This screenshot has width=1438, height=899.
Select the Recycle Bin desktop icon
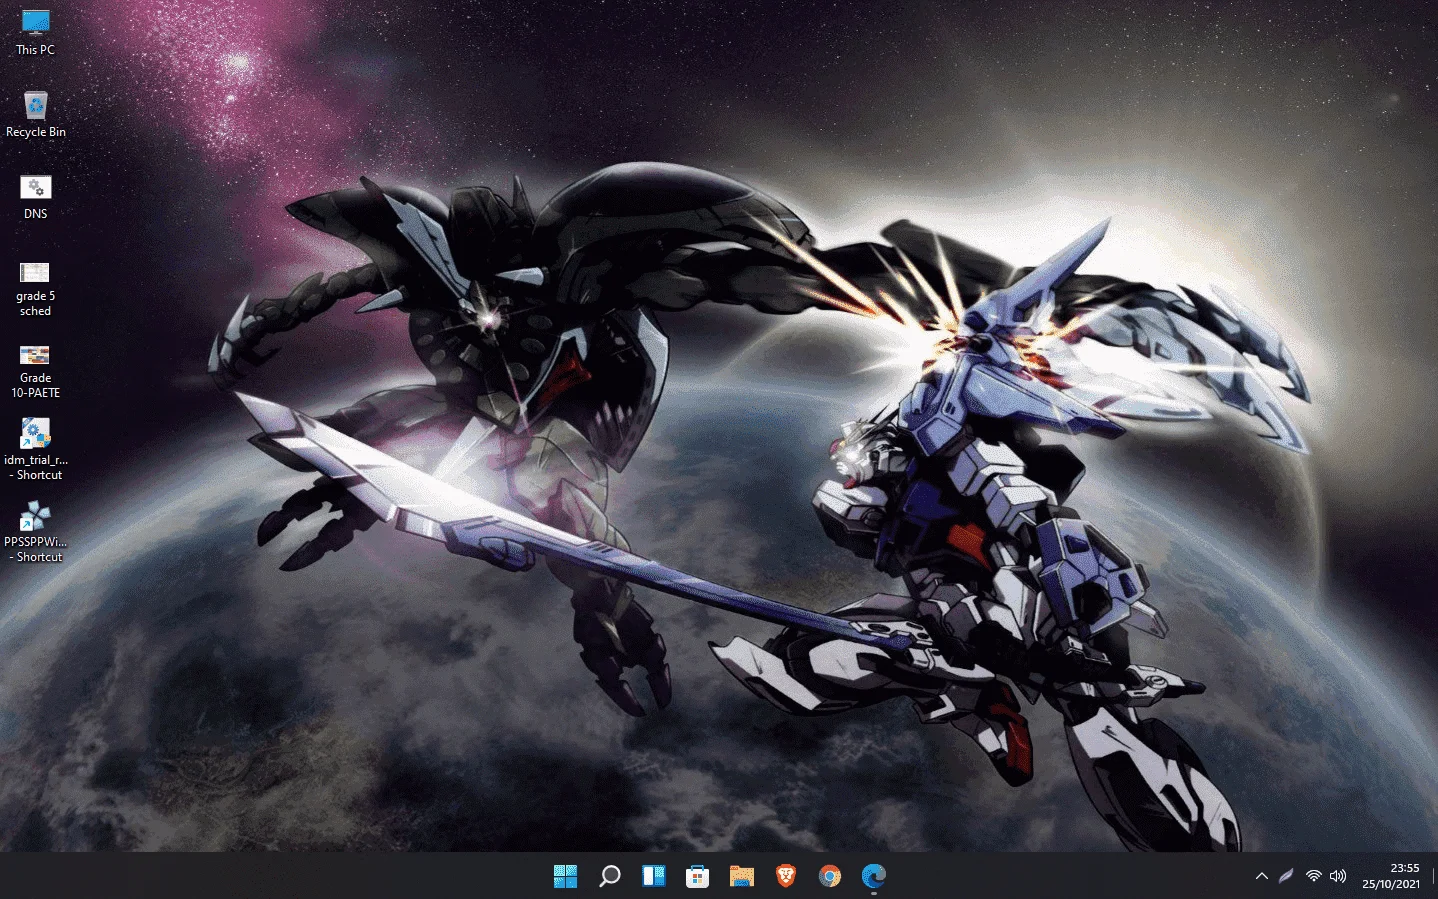click(x=35, y=114)
